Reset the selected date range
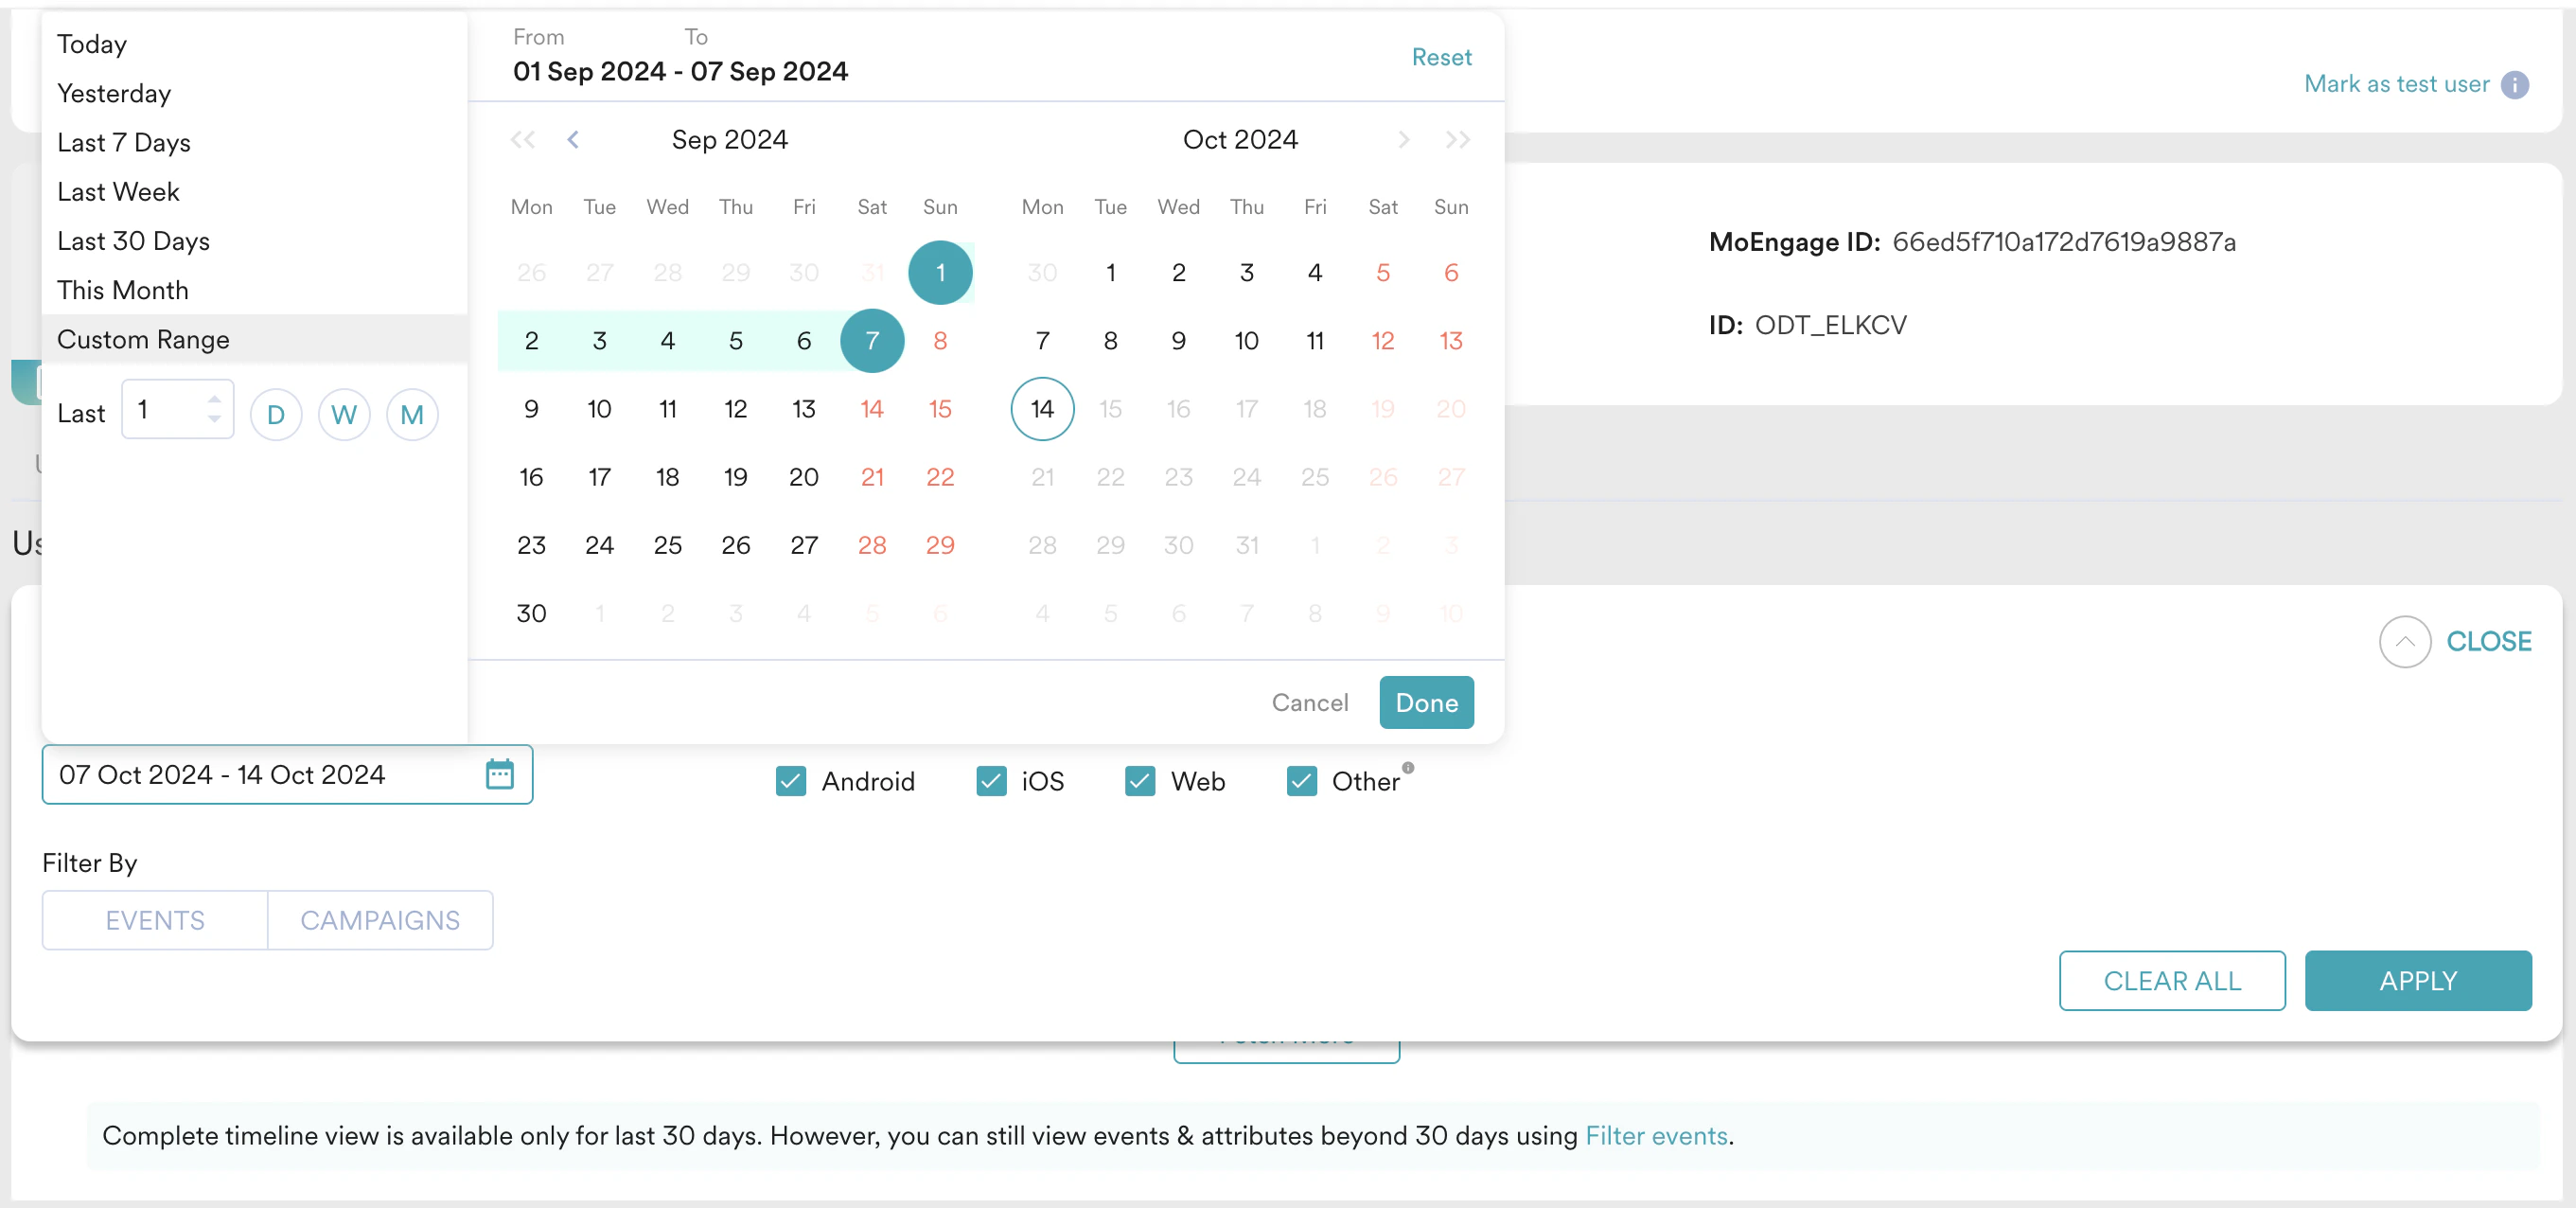This screenshot has height=1208, width=2576. (1441, 57)
